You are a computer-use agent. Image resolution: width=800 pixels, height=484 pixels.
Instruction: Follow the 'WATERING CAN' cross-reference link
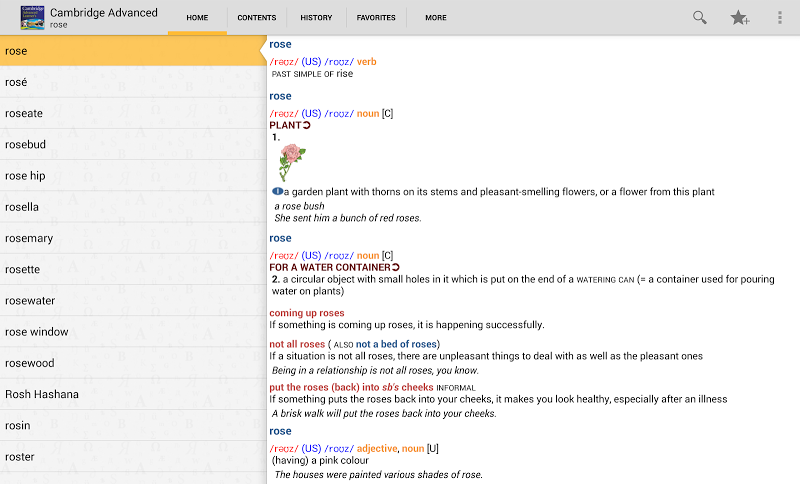click(x=605, y=279)
